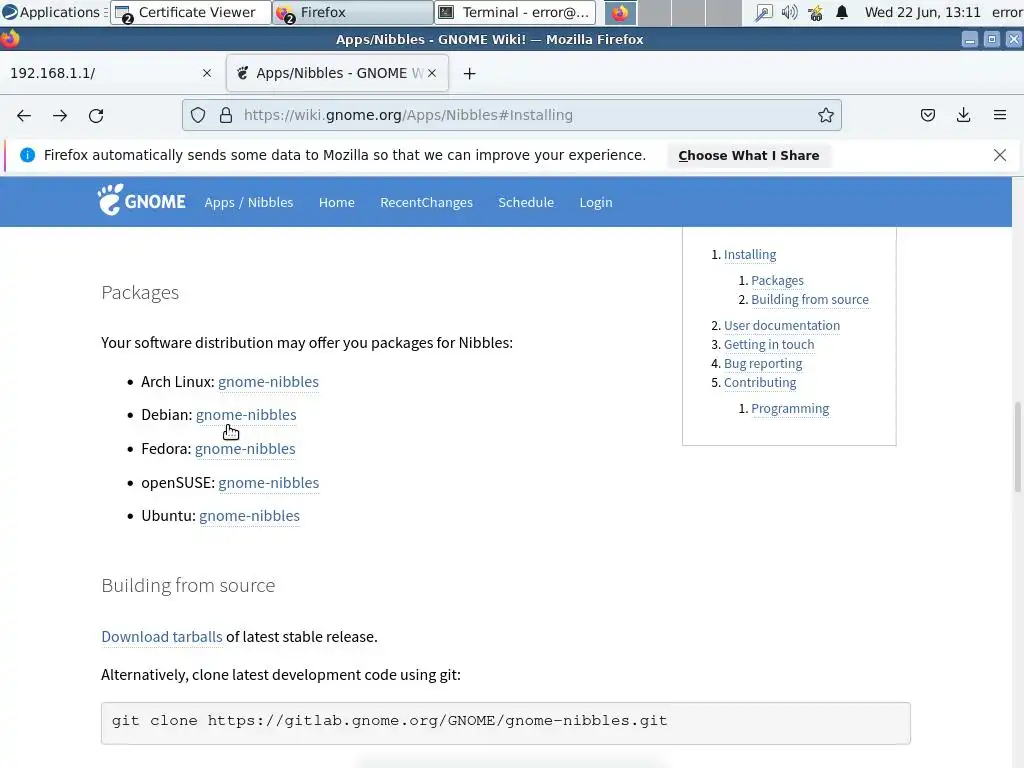
Task: Go to wiki Home
Action: point(336,202)
